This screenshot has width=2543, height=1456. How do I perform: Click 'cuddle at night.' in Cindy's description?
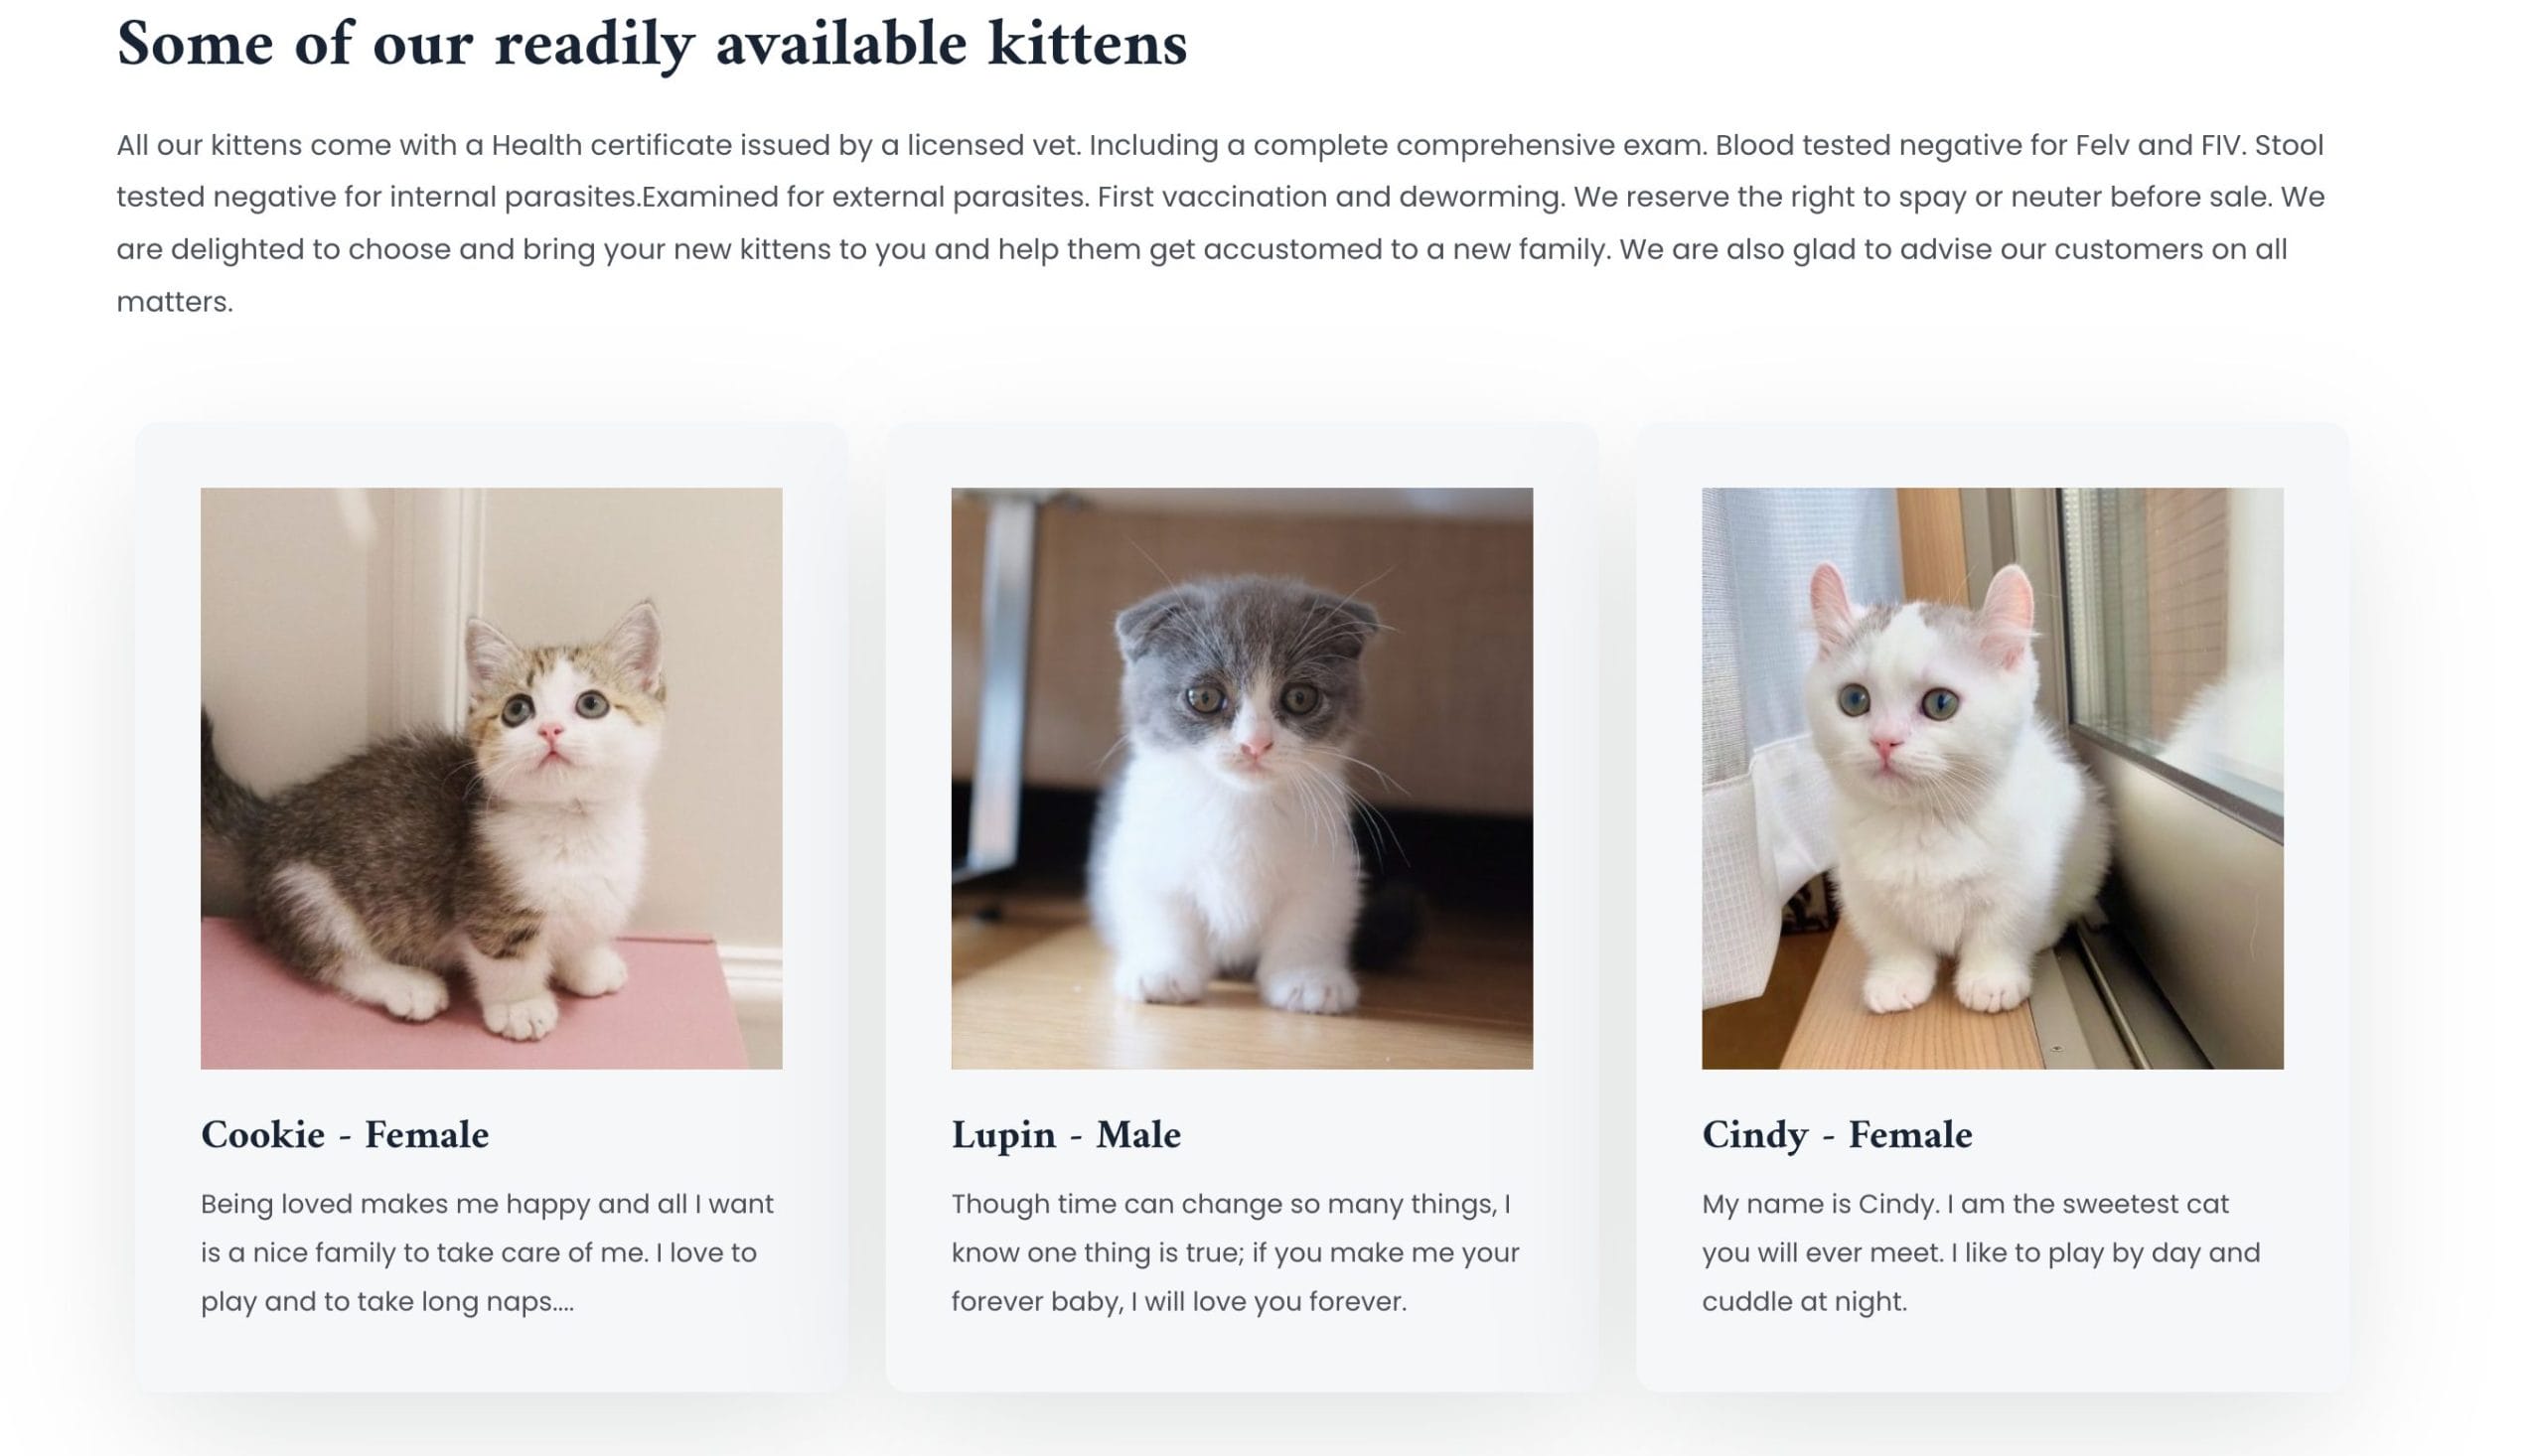(1805, 1302)
